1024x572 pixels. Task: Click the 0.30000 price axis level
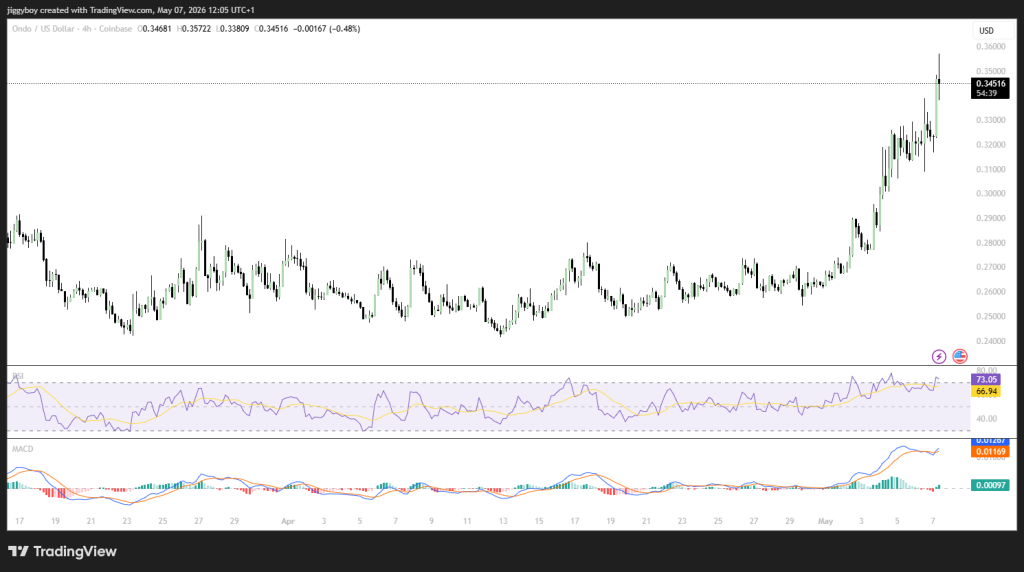pos(991,193)
